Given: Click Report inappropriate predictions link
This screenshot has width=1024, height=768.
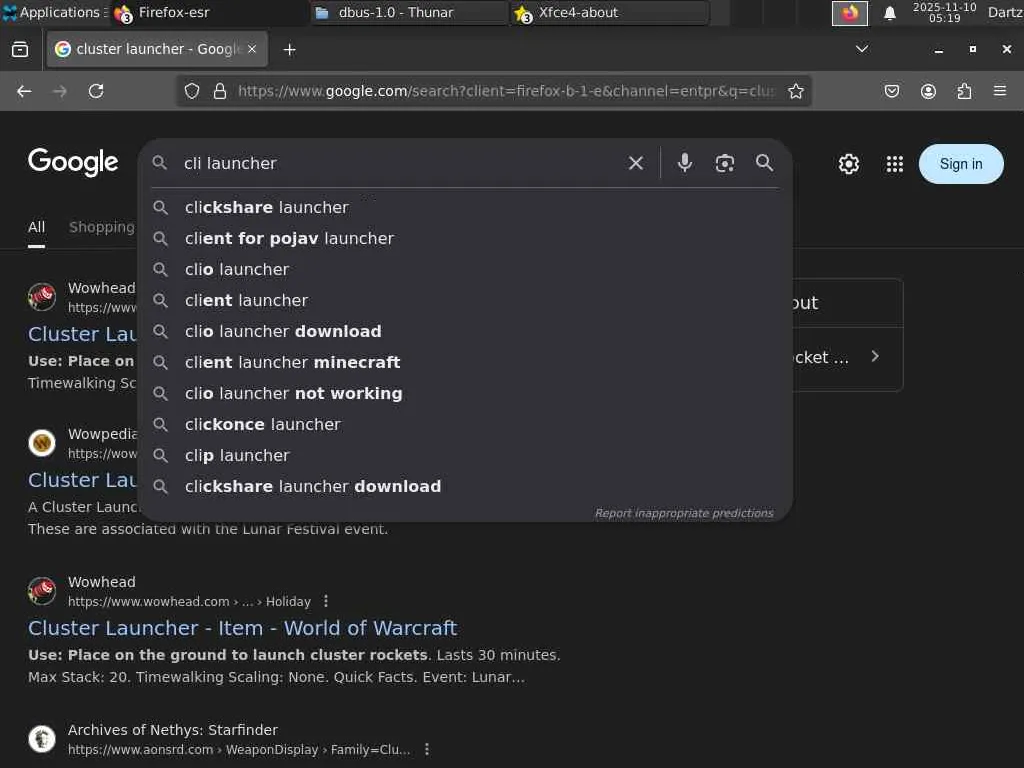Looking at the screenshot, I should tap(684, 513).
